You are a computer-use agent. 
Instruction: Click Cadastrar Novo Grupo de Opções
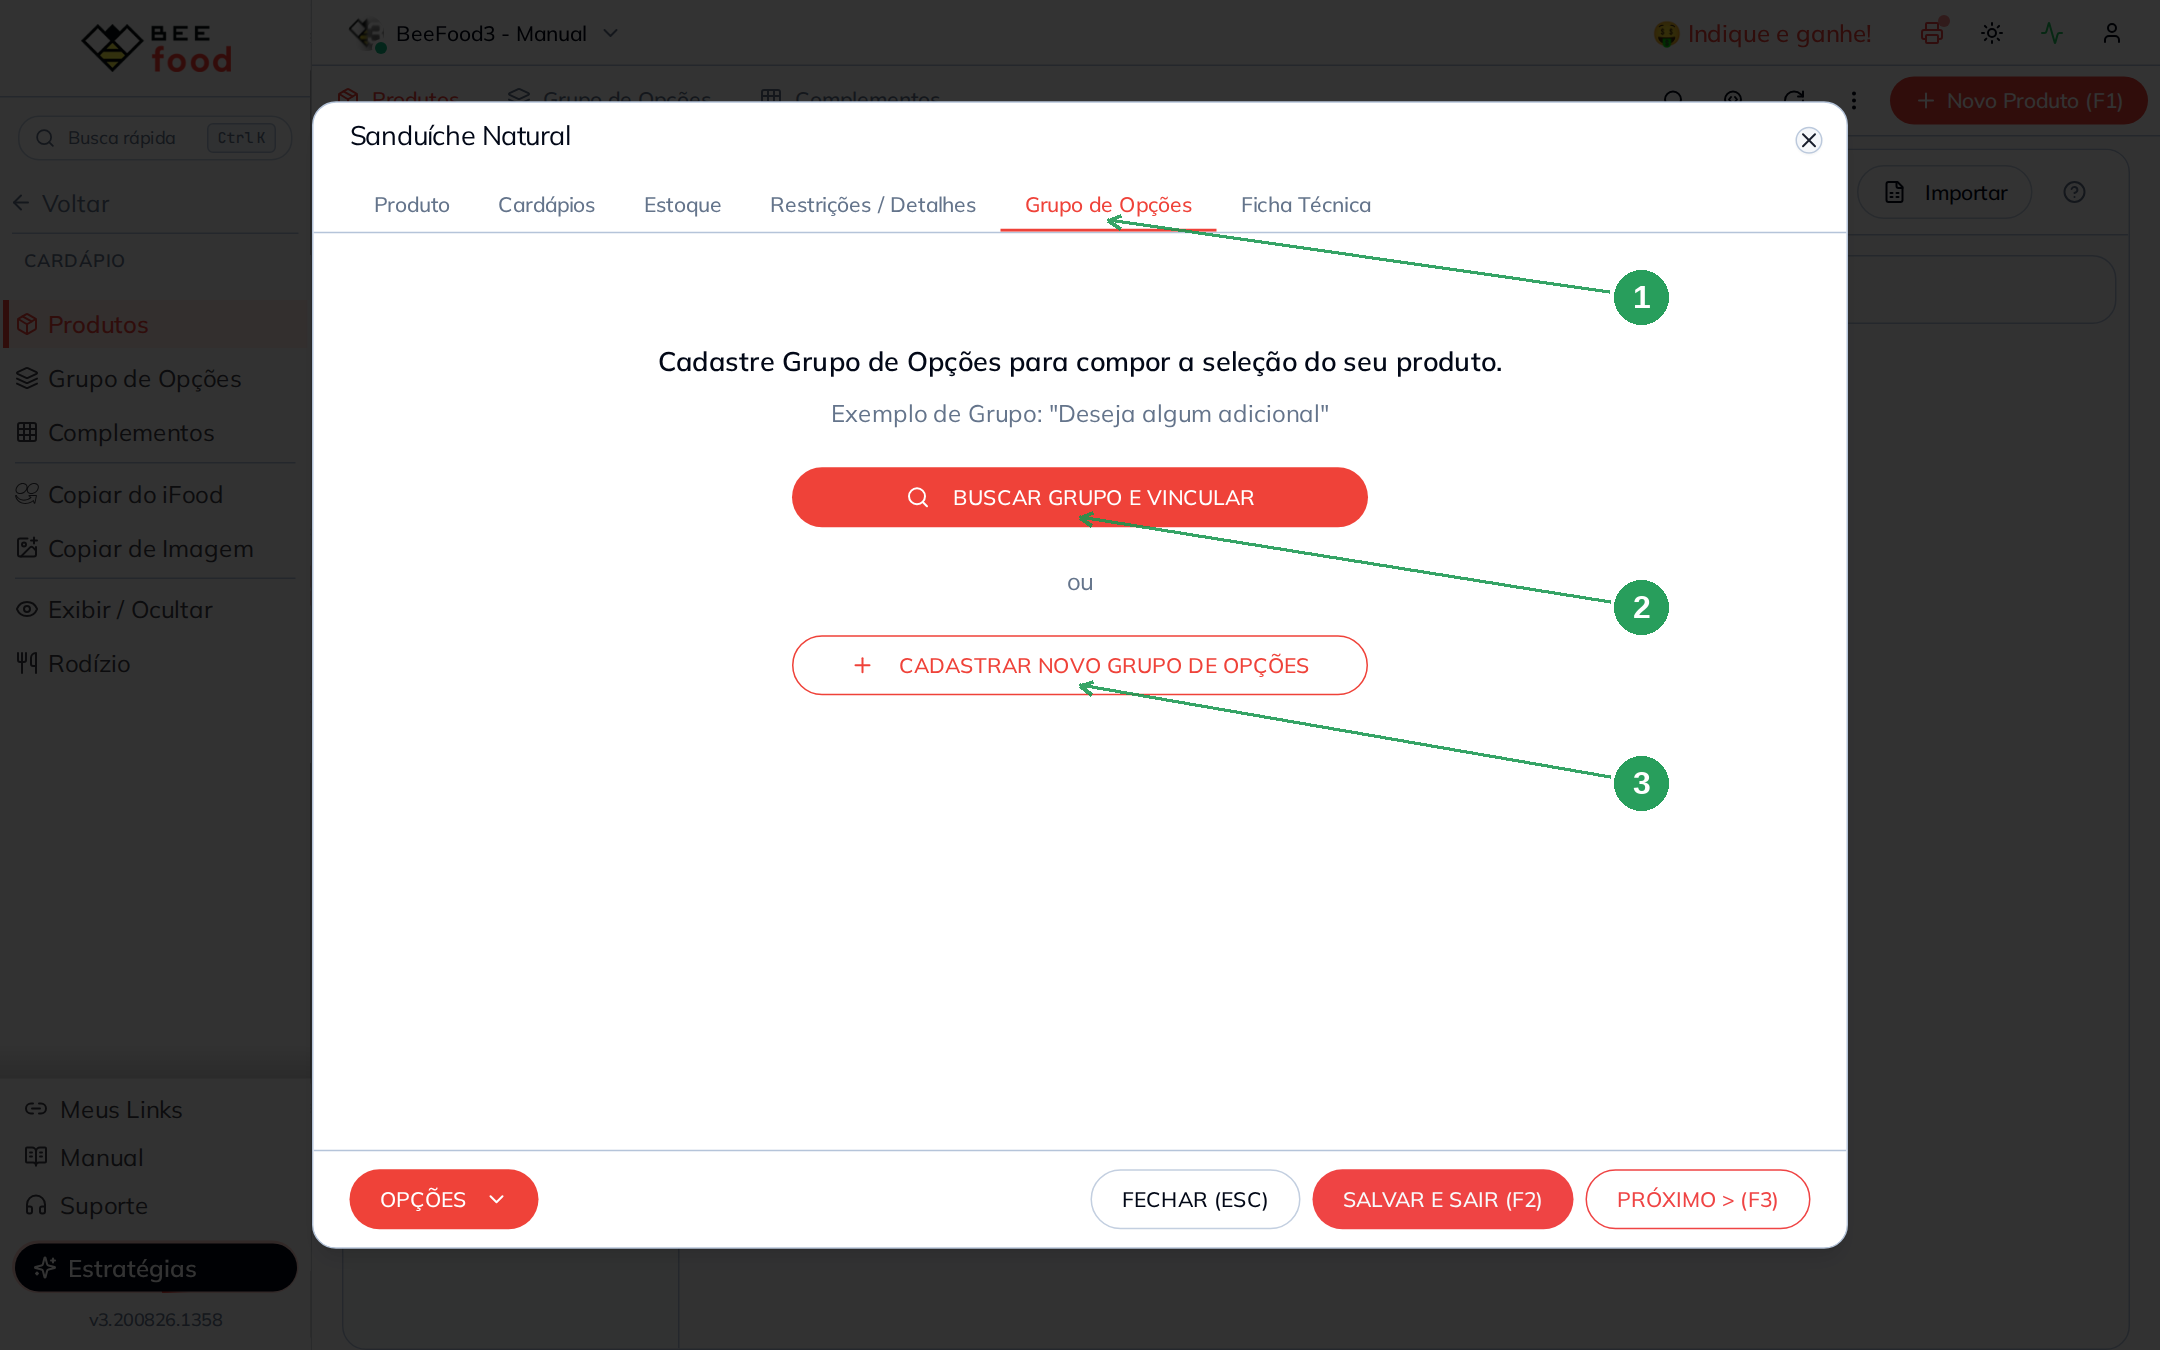tap(1080, 665)
